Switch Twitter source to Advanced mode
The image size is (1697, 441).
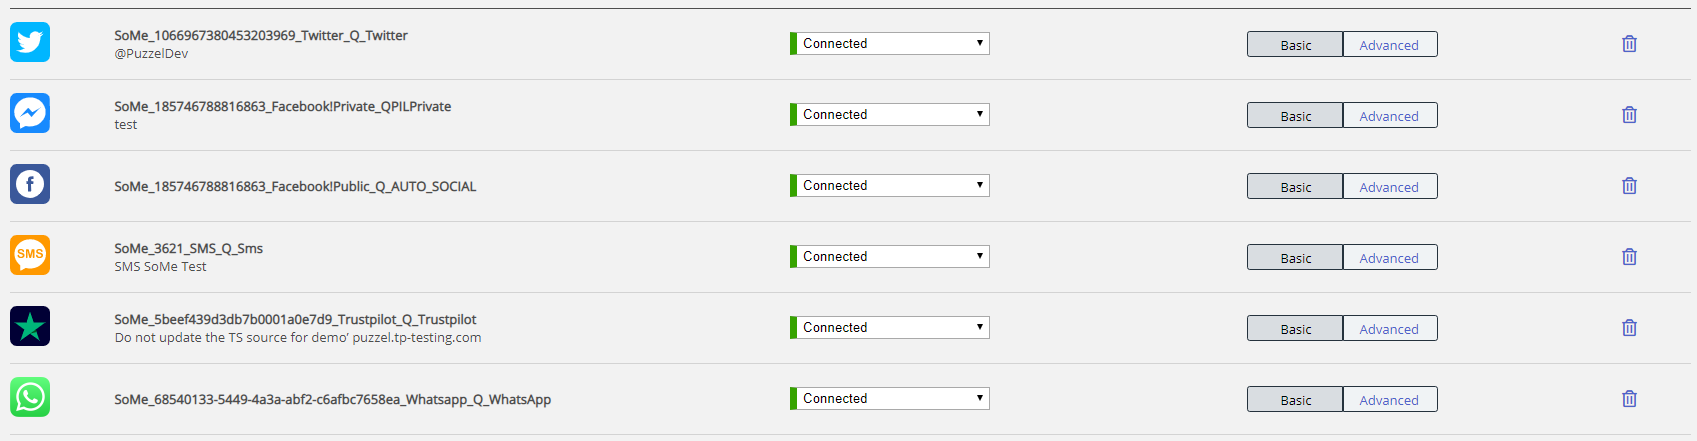(x=1389, y=45)
